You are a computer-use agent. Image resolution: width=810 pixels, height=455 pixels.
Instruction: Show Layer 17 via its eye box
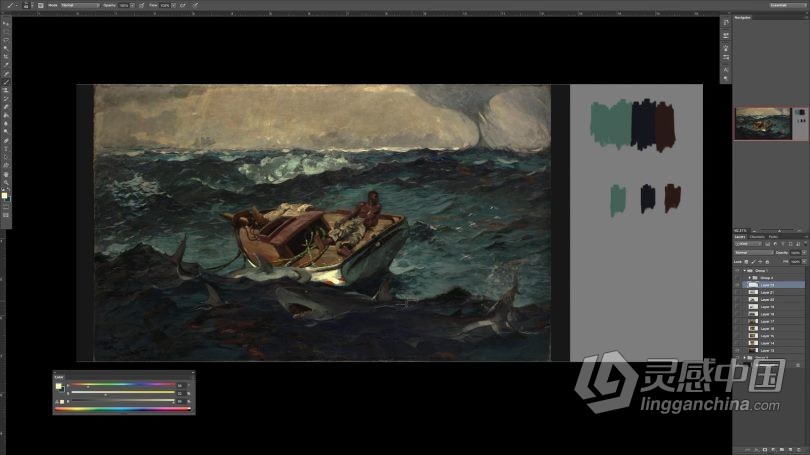[x=737, y=321]
